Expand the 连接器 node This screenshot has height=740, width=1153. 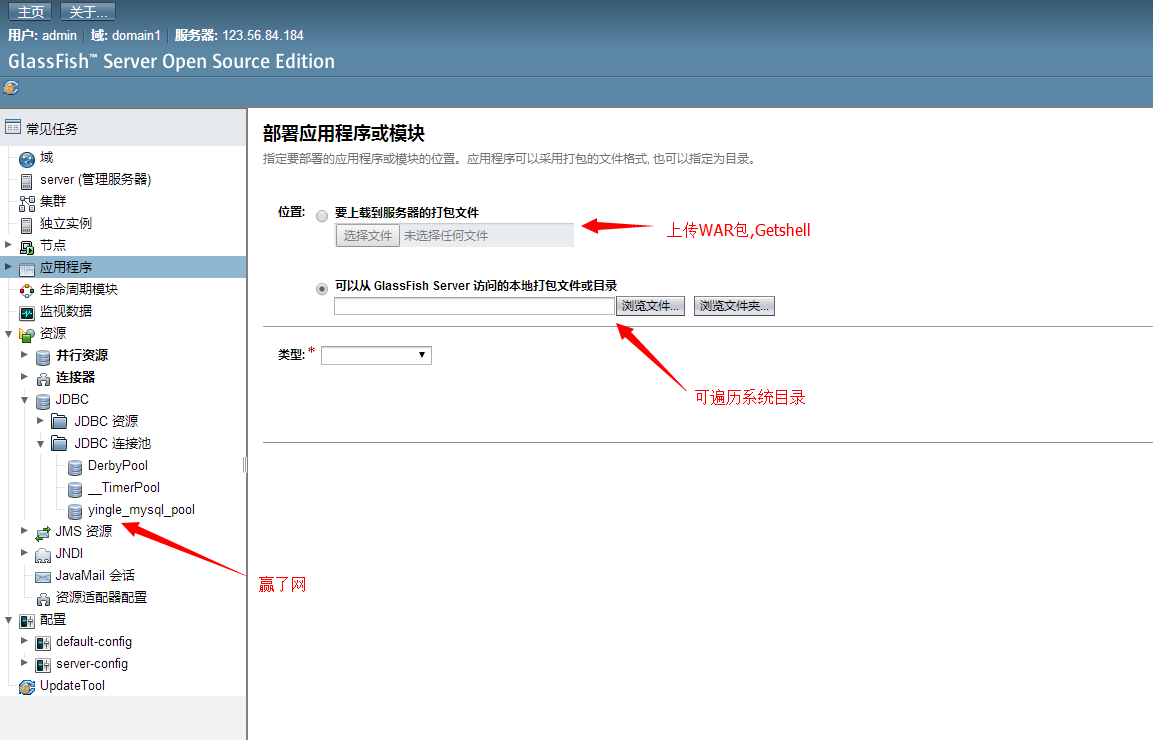(x=24, y=377)
